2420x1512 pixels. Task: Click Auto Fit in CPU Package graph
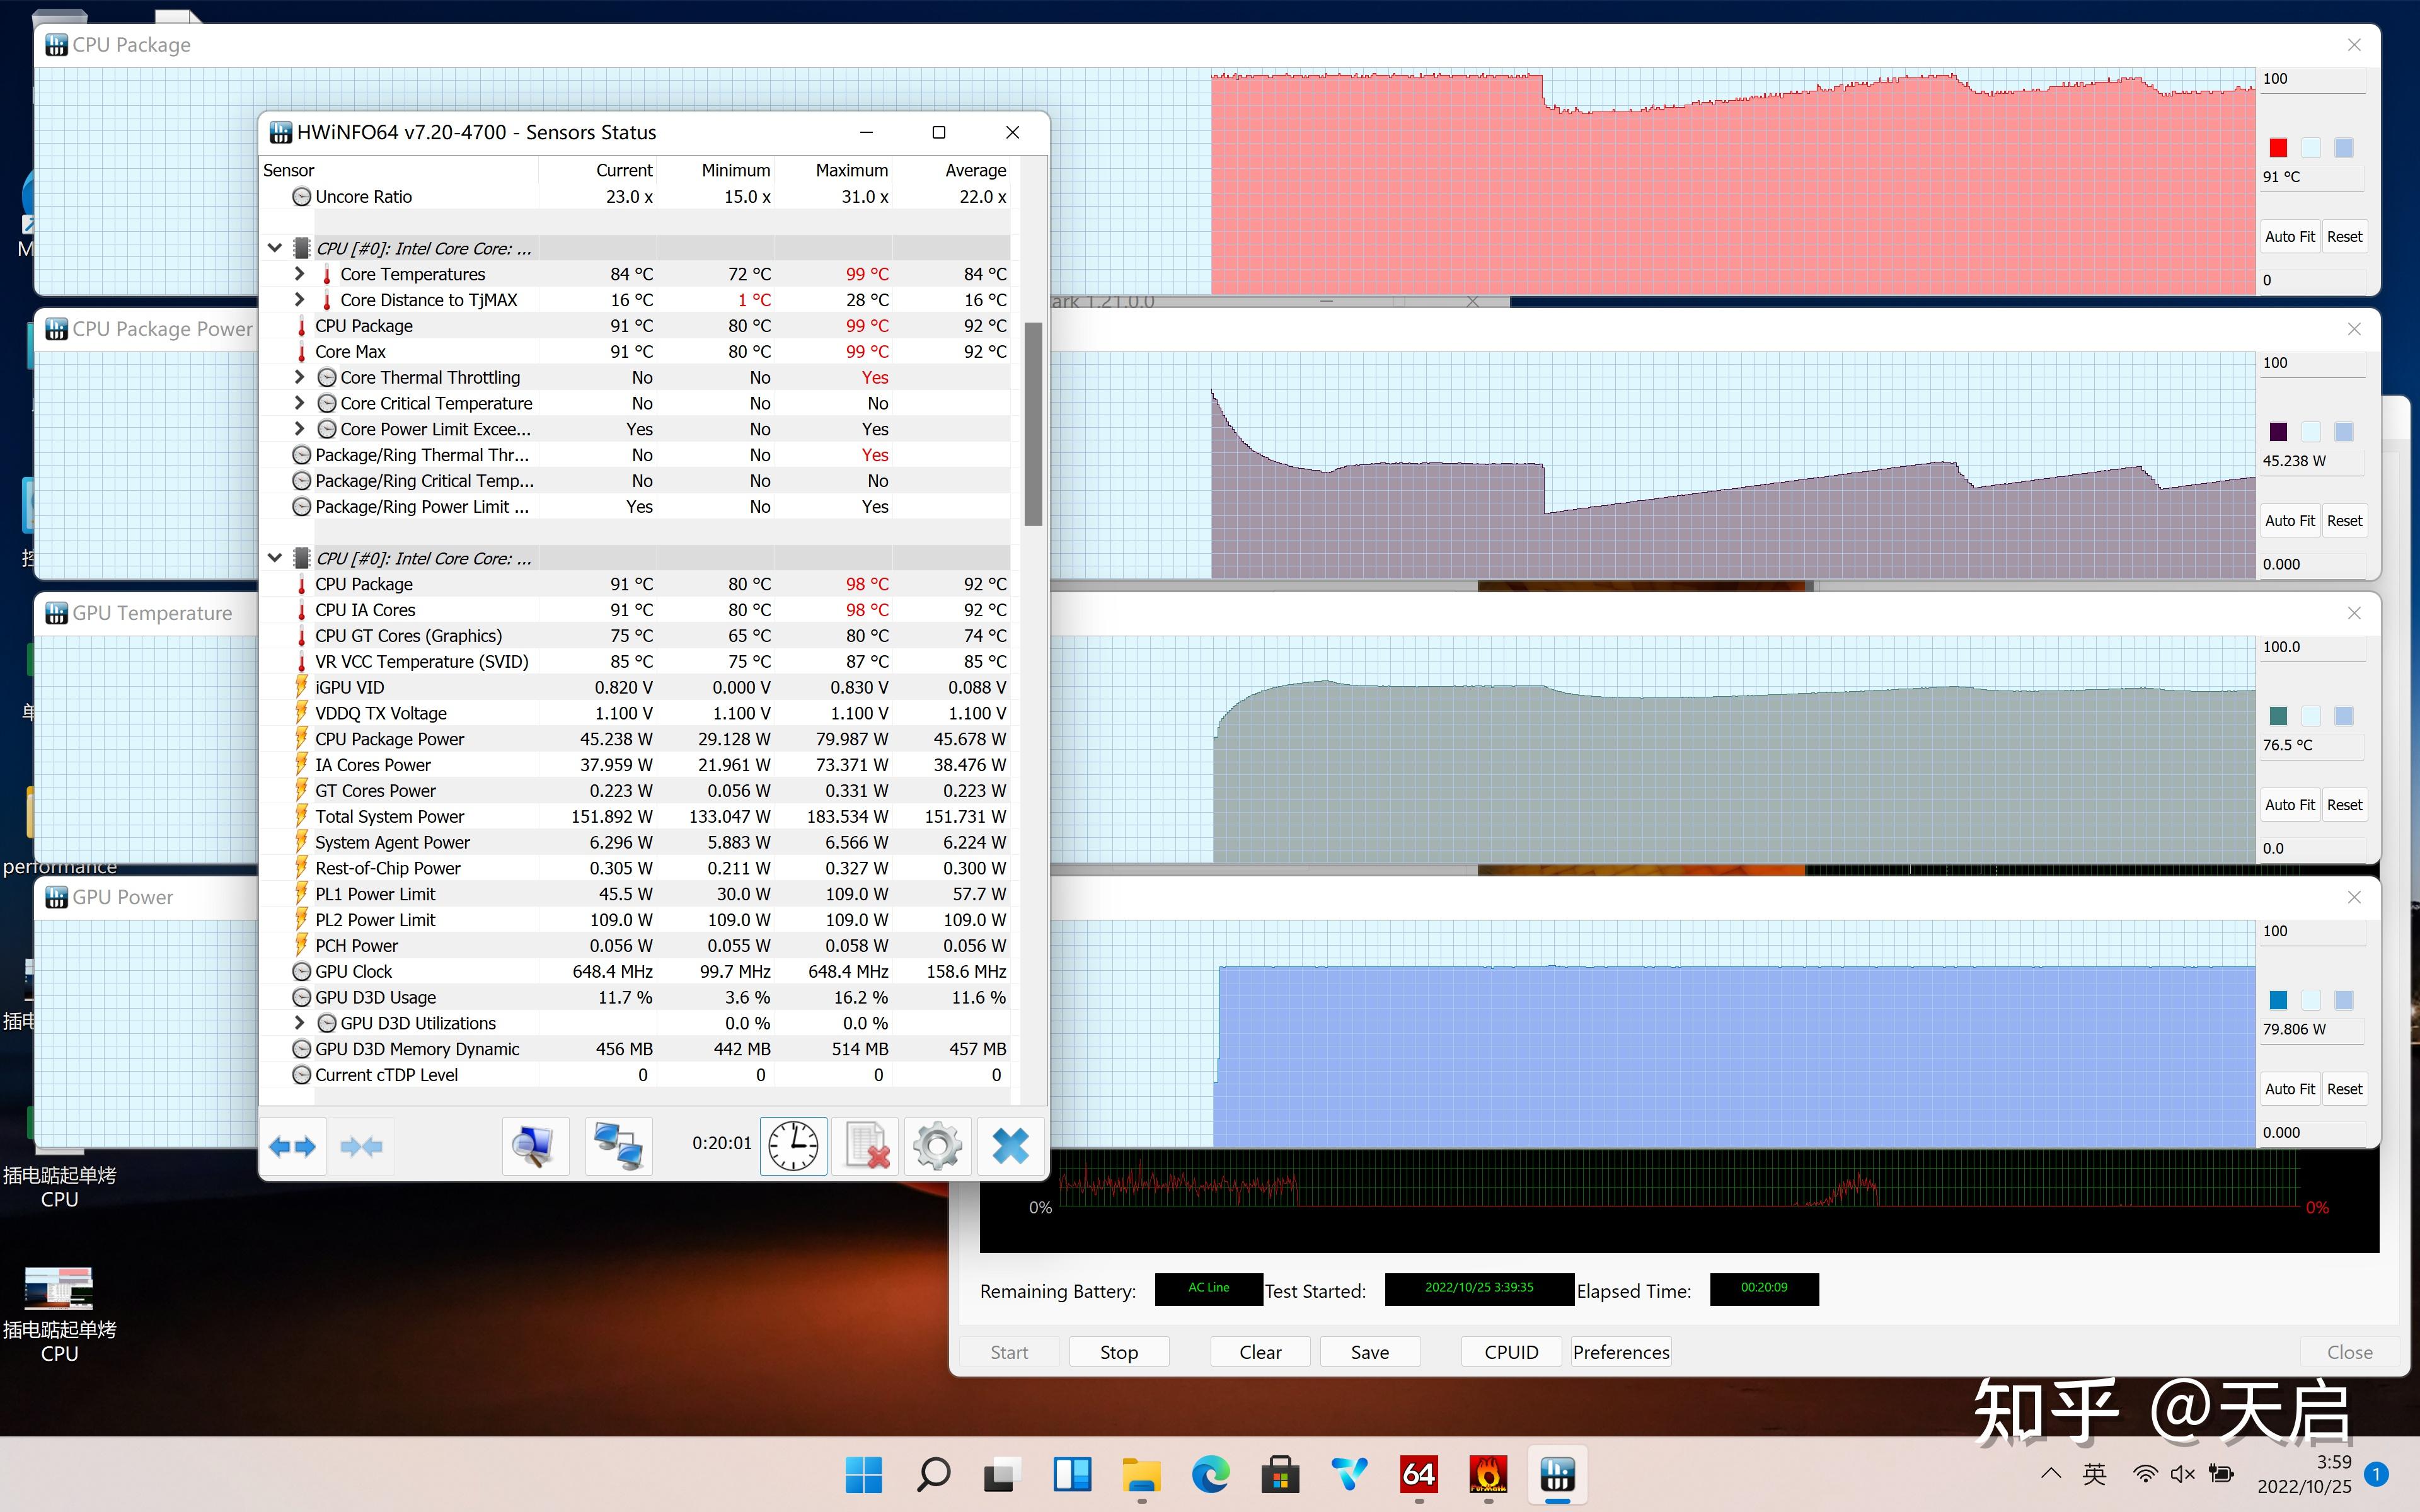[2290, 237]
